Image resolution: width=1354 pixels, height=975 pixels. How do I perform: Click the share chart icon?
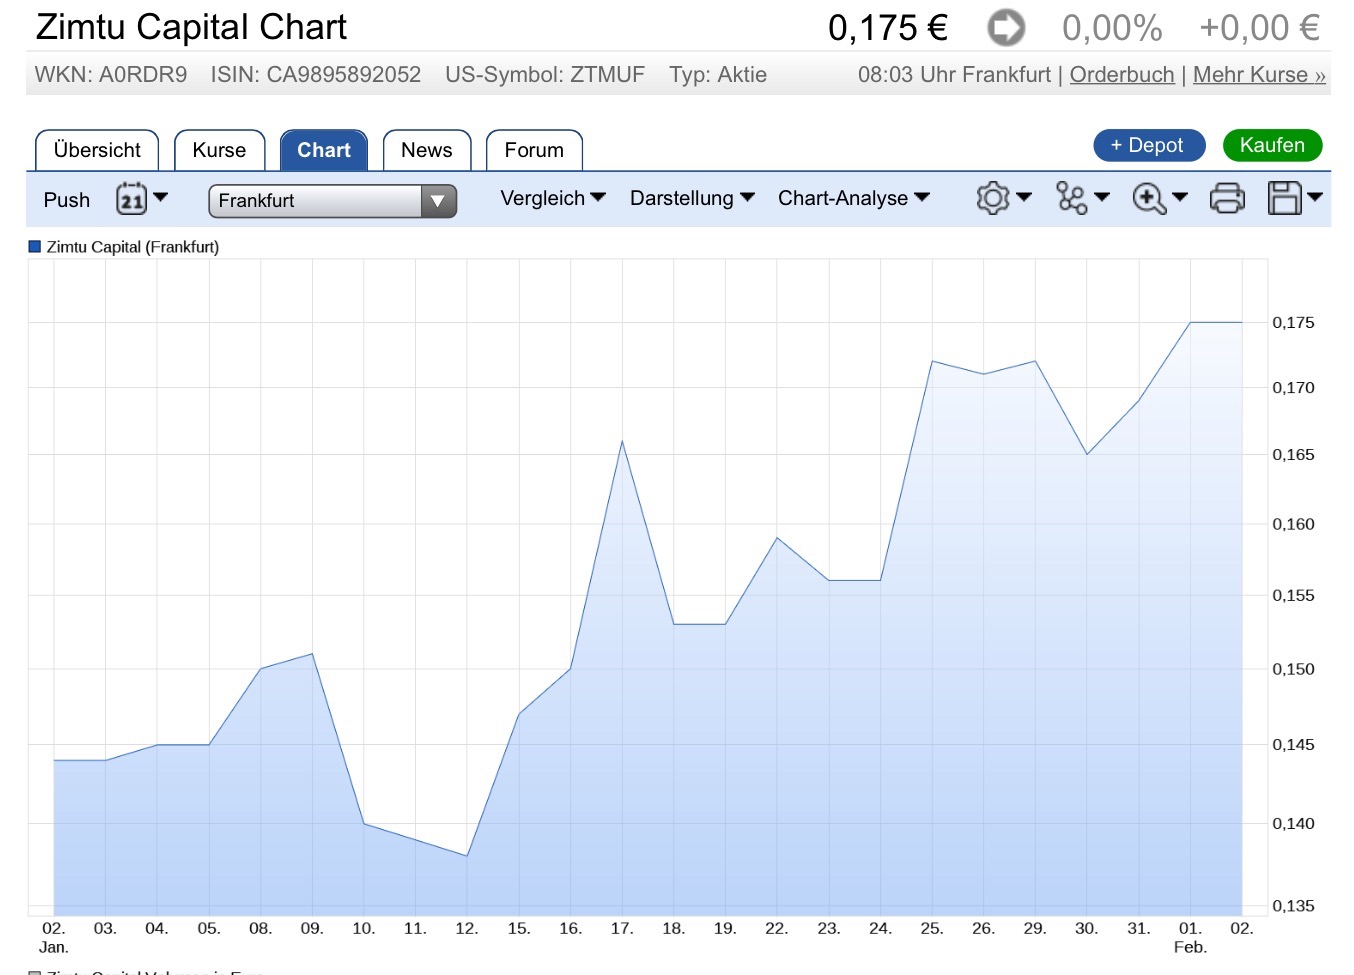[x=1070, y=198]
